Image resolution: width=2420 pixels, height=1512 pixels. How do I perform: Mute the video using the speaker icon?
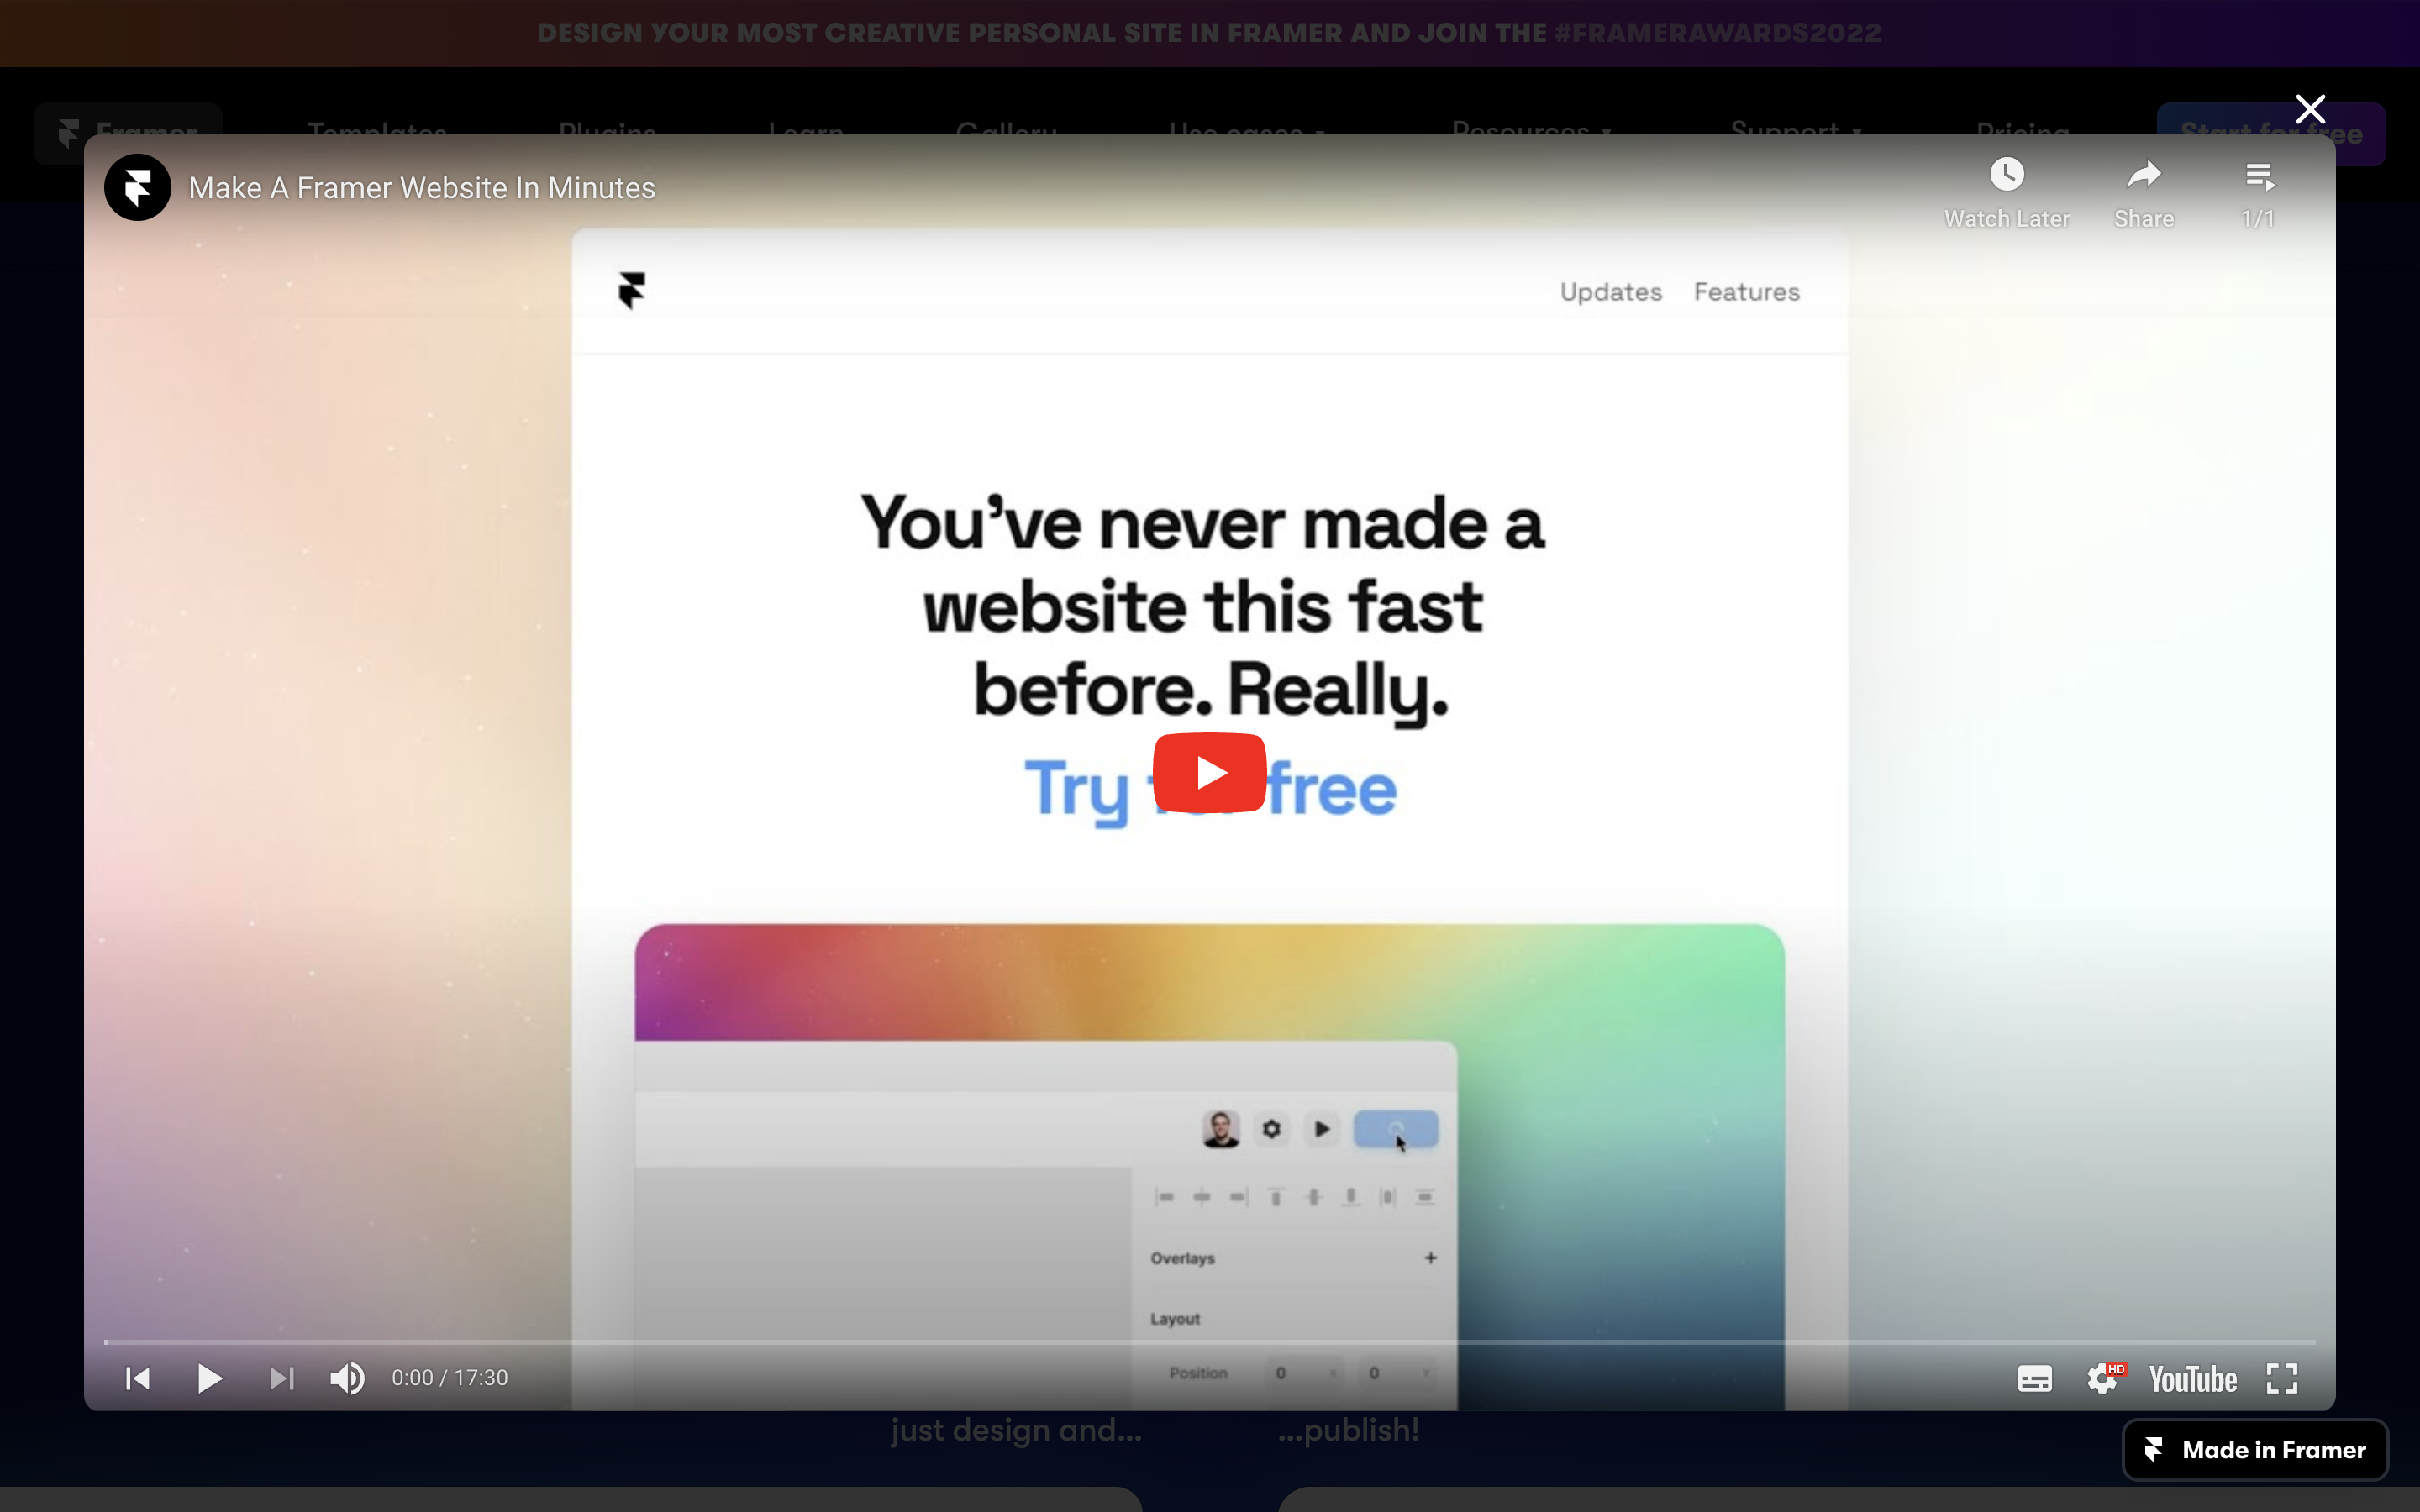(347, 1378)
